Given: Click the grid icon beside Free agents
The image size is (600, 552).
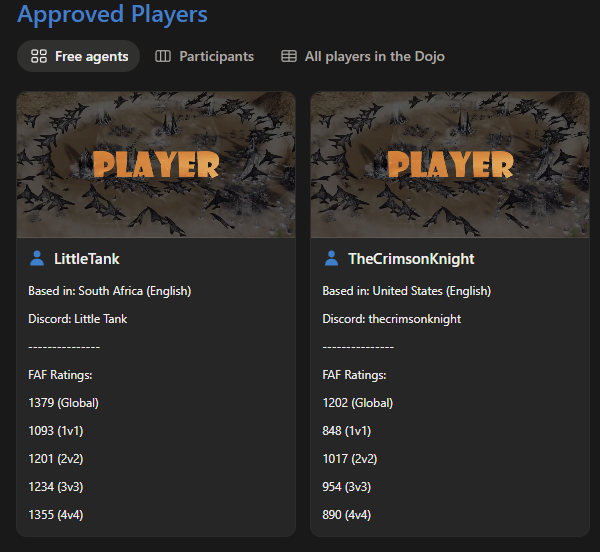Looking at the screenshot, I should (x=39, y=56).
